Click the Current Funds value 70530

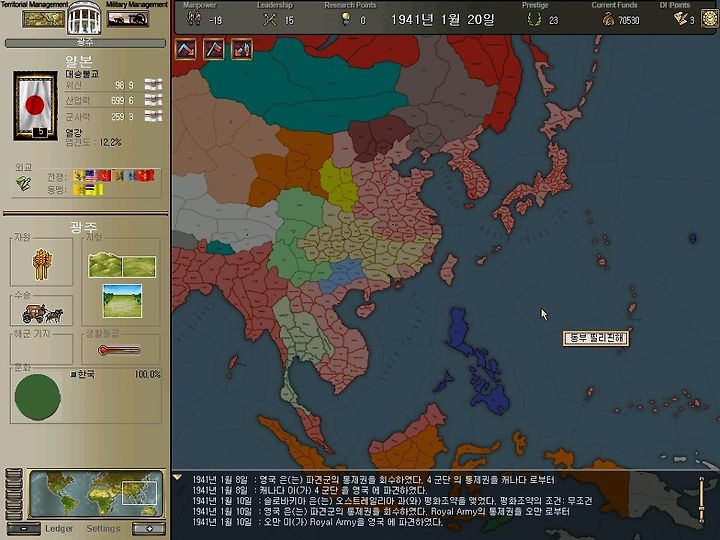tap(629, 21)
